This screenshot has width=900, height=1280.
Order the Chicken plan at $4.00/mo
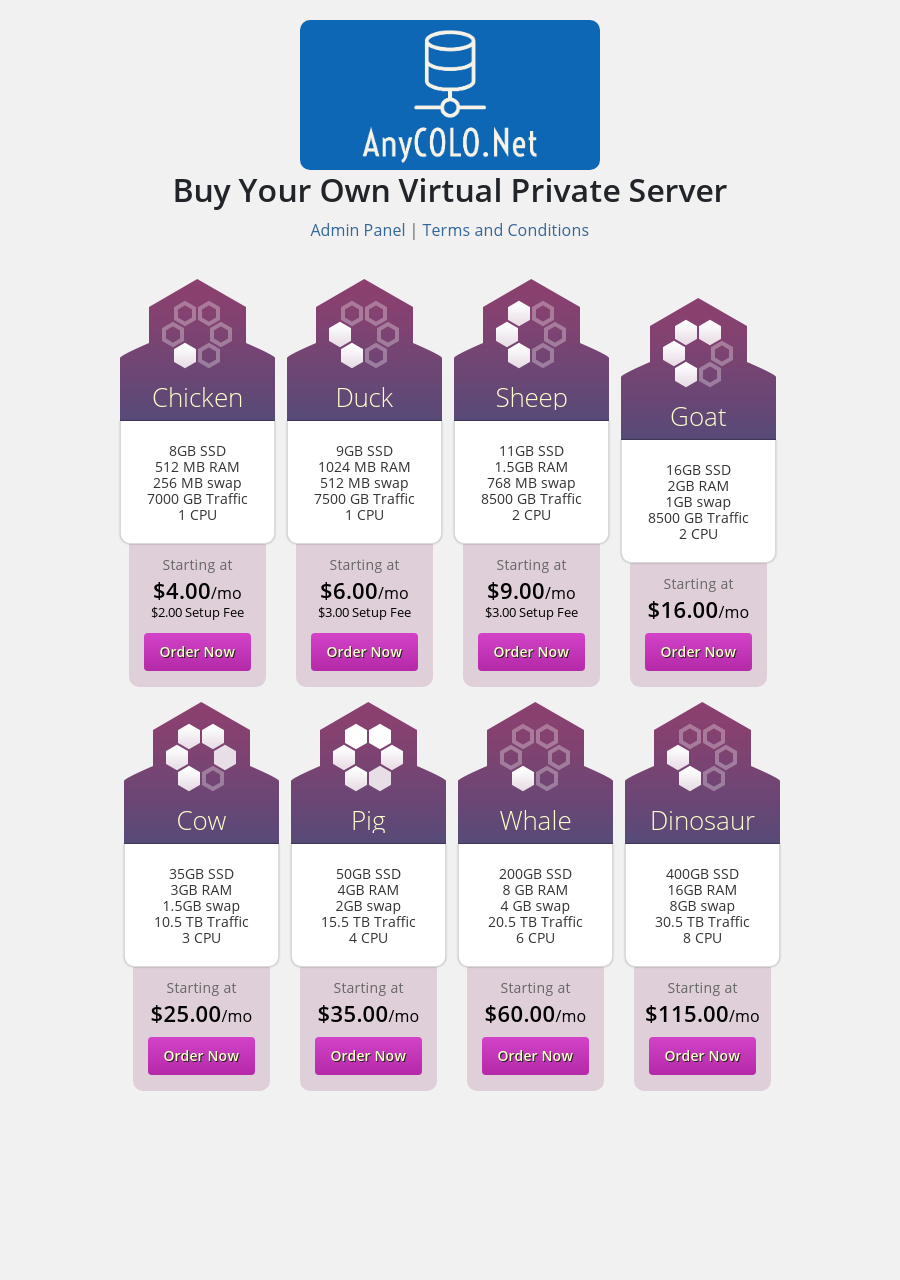click(197, 652)
